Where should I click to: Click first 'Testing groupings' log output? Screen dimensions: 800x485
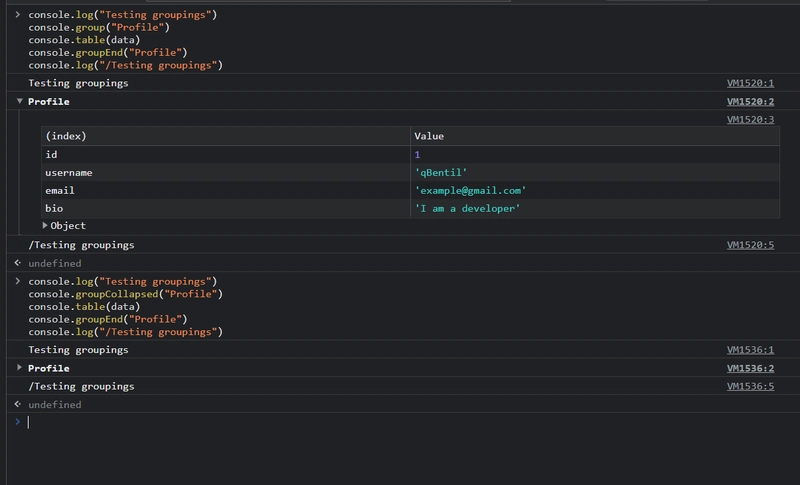[78, 83]
